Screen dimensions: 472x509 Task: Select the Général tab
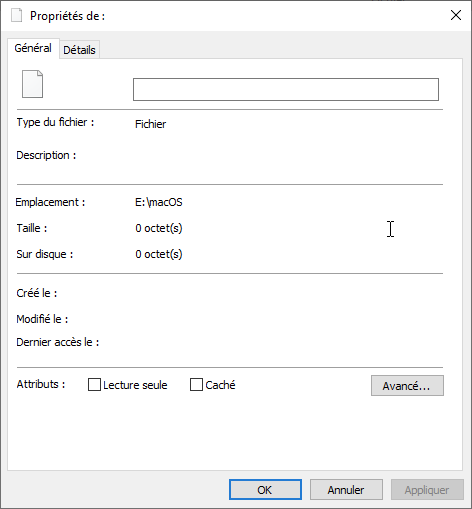coord(33,48)
